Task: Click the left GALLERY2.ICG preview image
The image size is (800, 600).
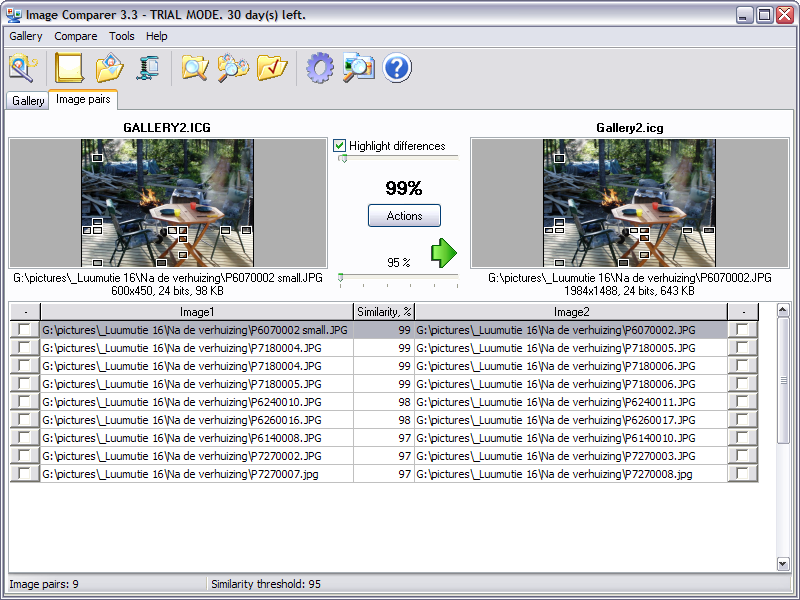Action: pos(167,203)
